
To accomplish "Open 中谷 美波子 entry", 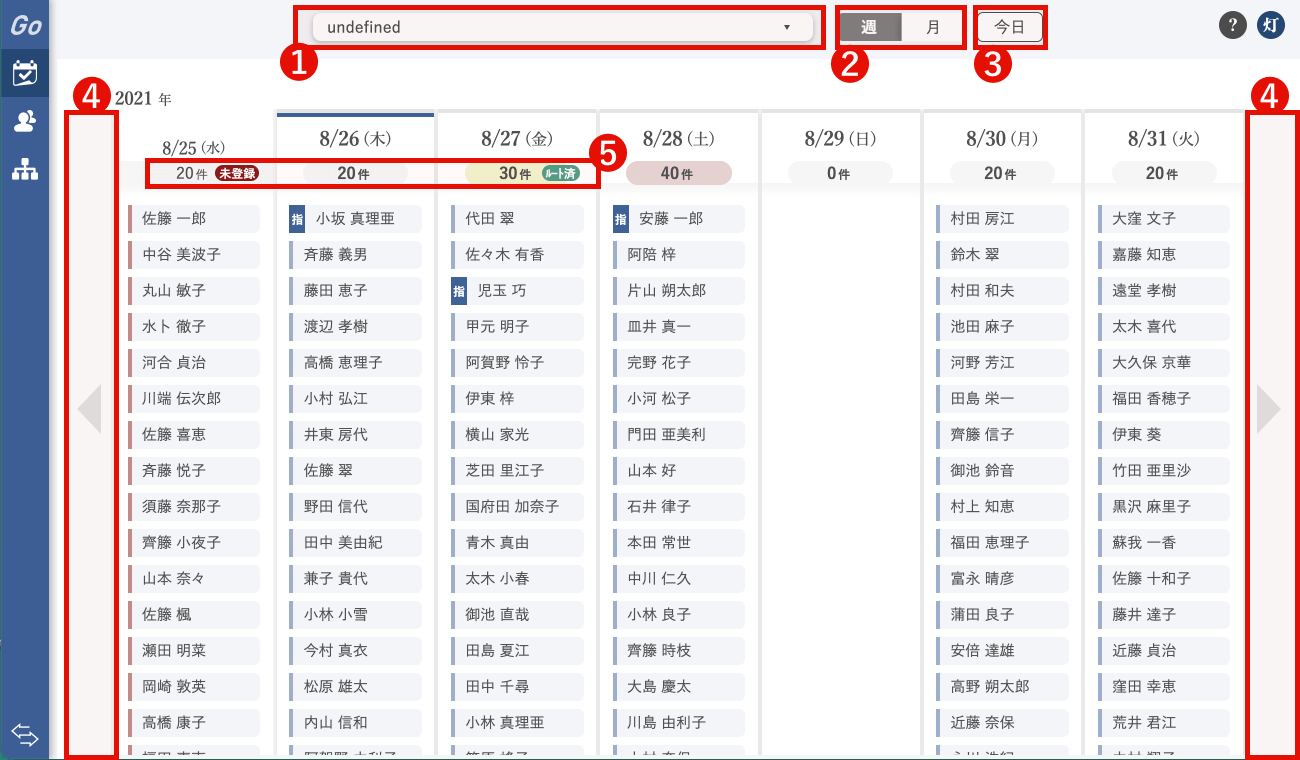I will pyautogui.click(x=194, y=255).
